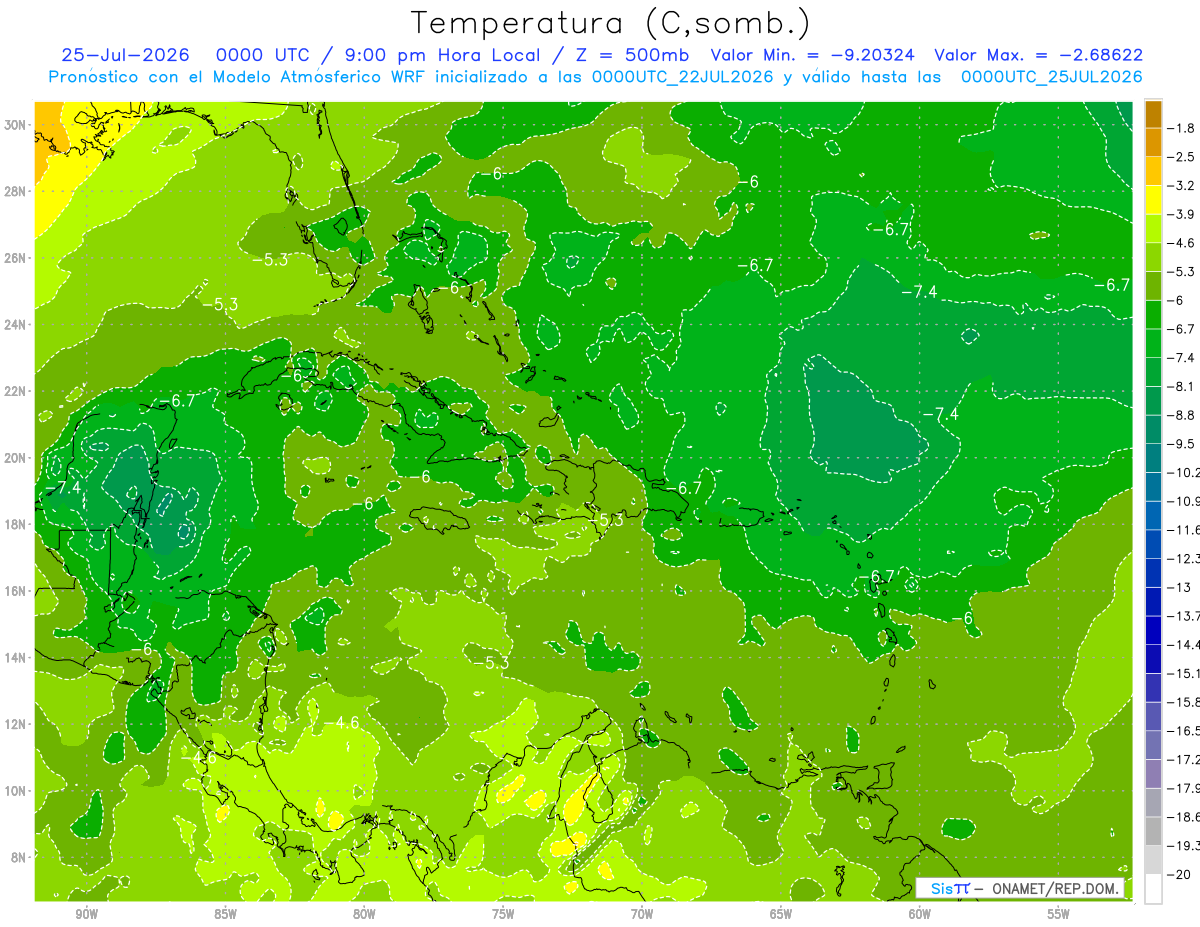Image resolution: width=1200 pixels, height=927 pixels.
Task: Click the '-13.7' value in the color legend
Action: click(x=1184, y=616)
